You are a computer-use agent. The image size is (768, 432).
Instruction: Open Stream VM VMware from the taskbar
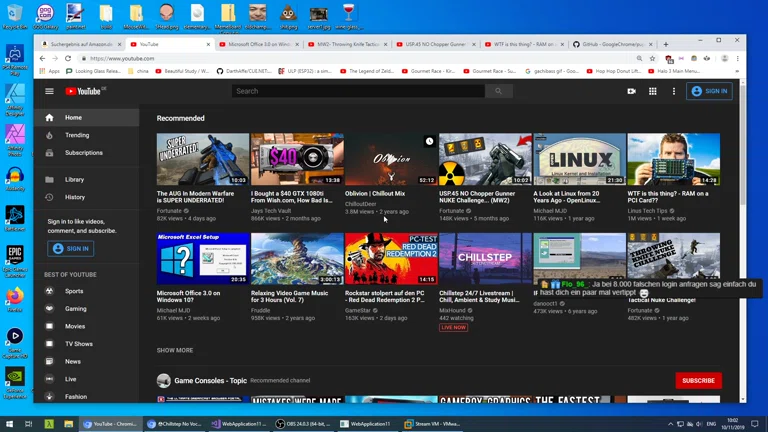pyautogui.click(x=431, y=424)
